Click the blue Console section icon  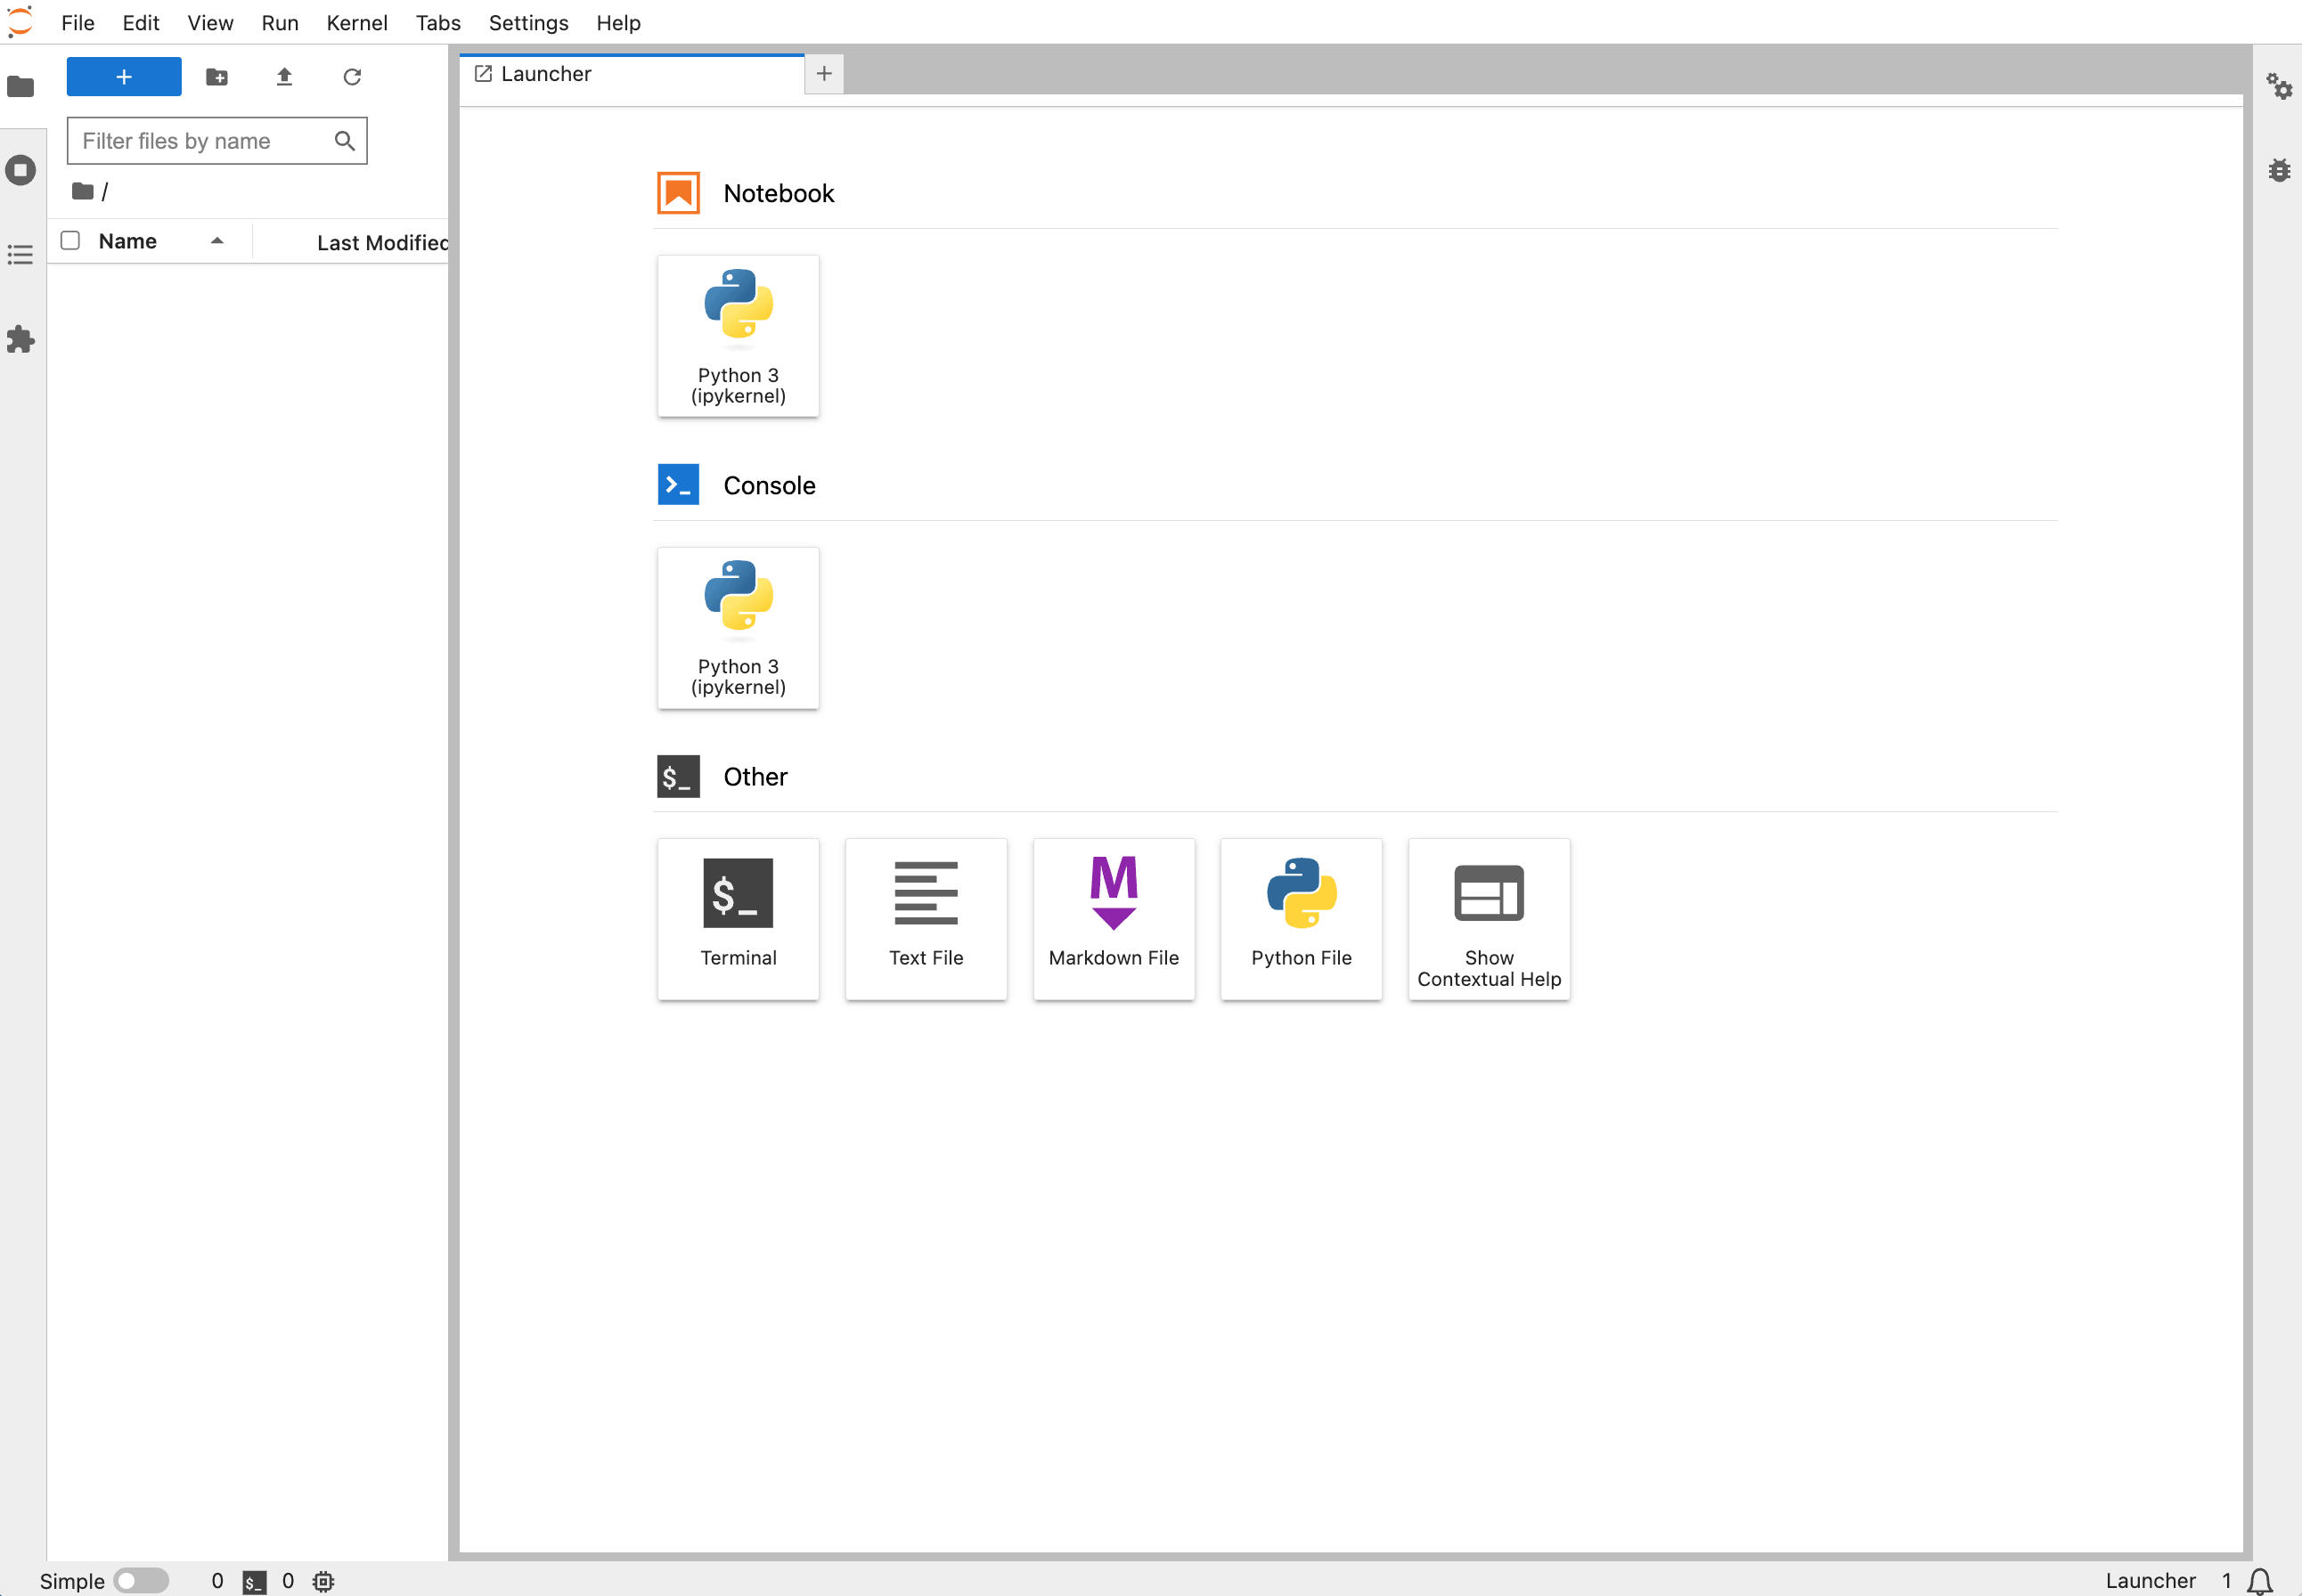[678, 485]
